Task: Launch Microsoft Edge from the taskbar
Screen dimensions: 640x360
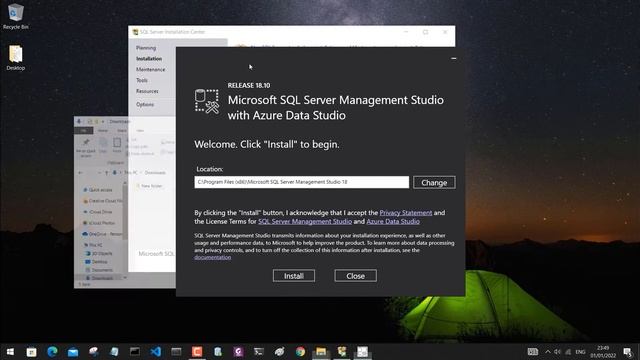Action: click(x=52, y=351)
